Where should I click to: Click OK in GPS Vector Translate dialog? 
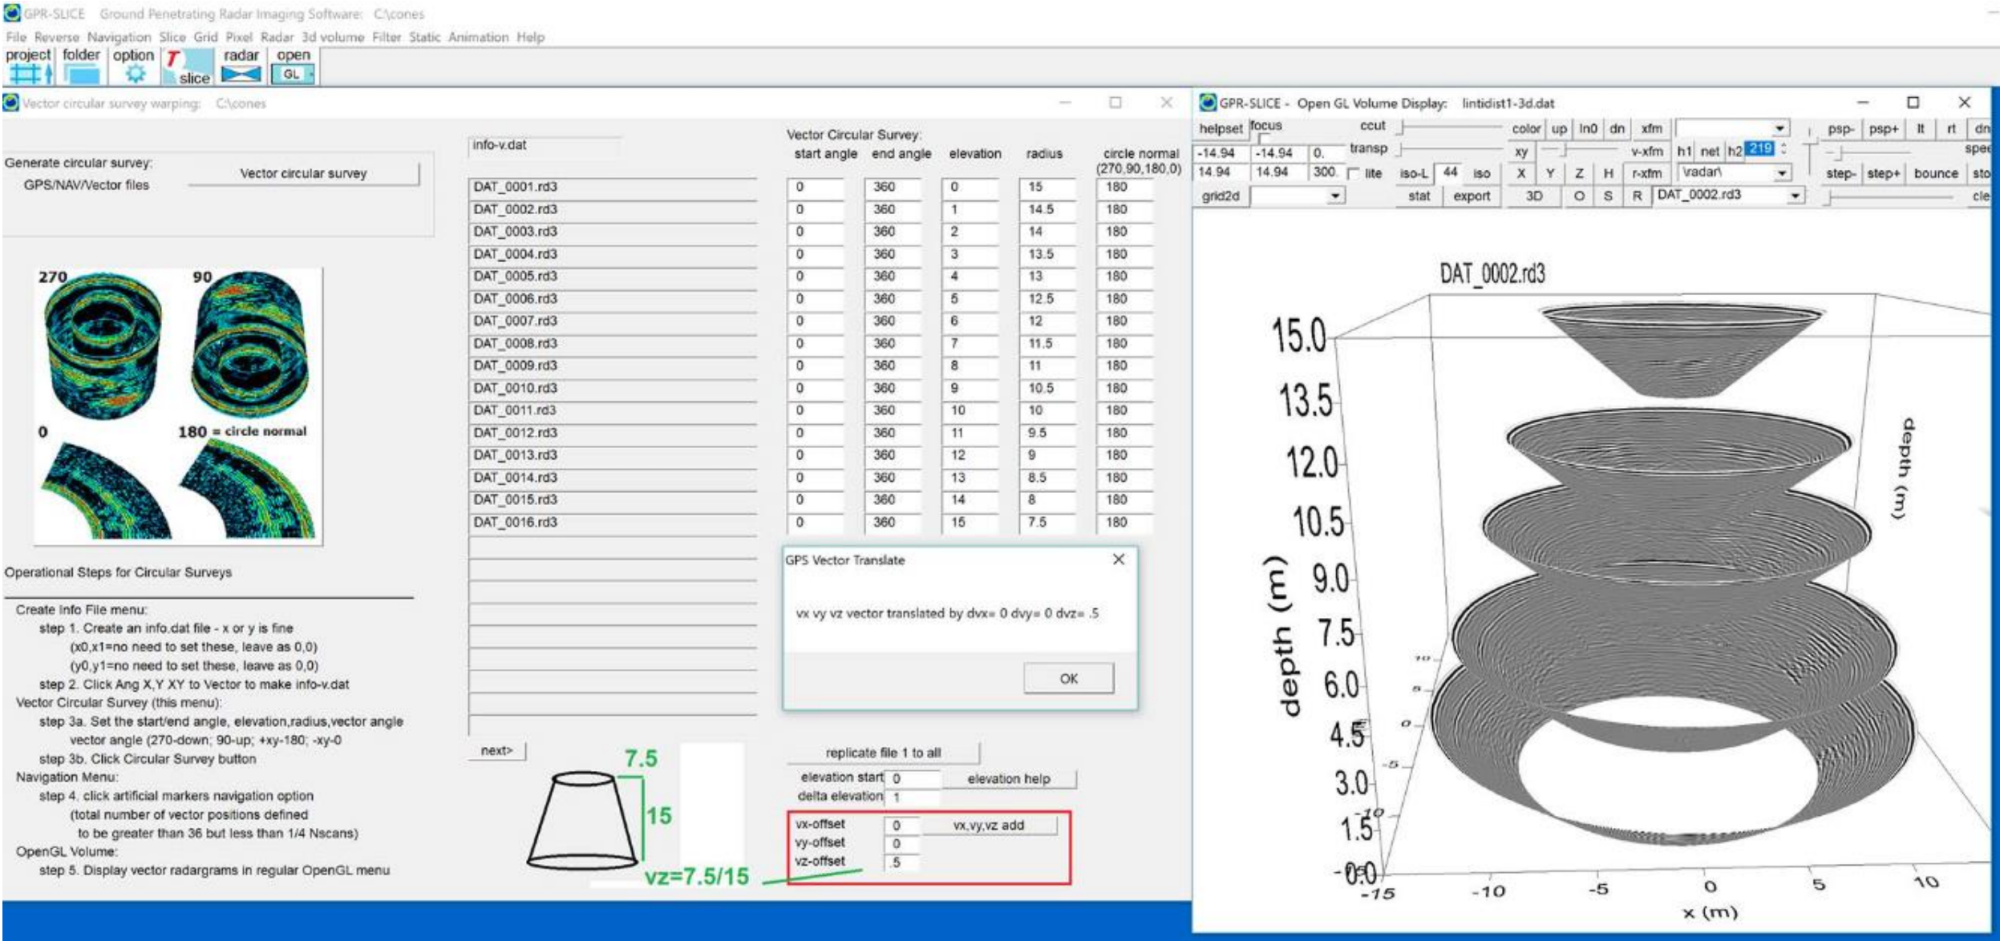click(x=1068, y=678)
